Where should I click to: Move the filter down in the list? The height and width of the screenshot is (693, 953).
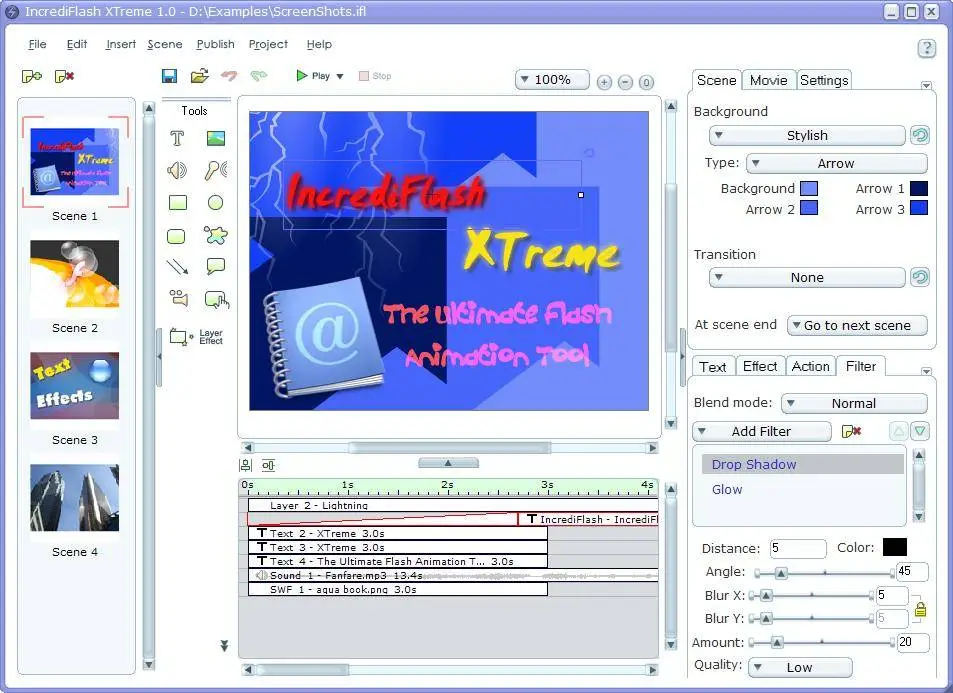point(920,431)
